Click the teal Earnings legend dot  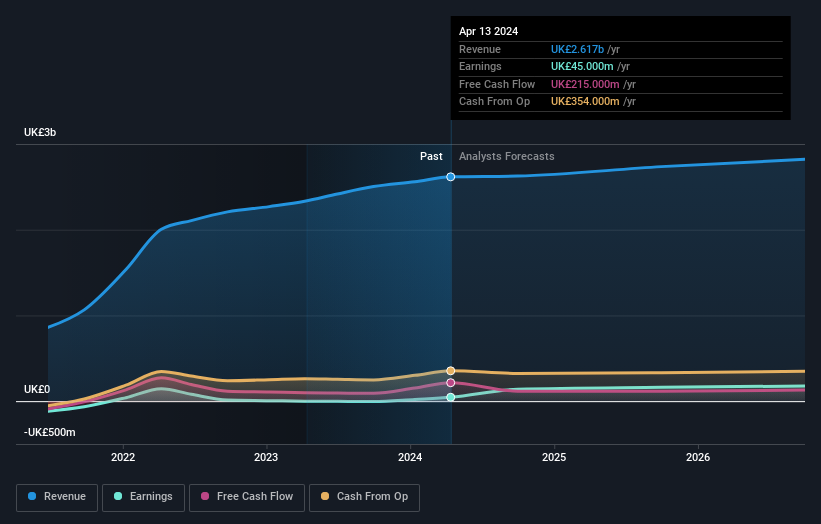[118, 496]
